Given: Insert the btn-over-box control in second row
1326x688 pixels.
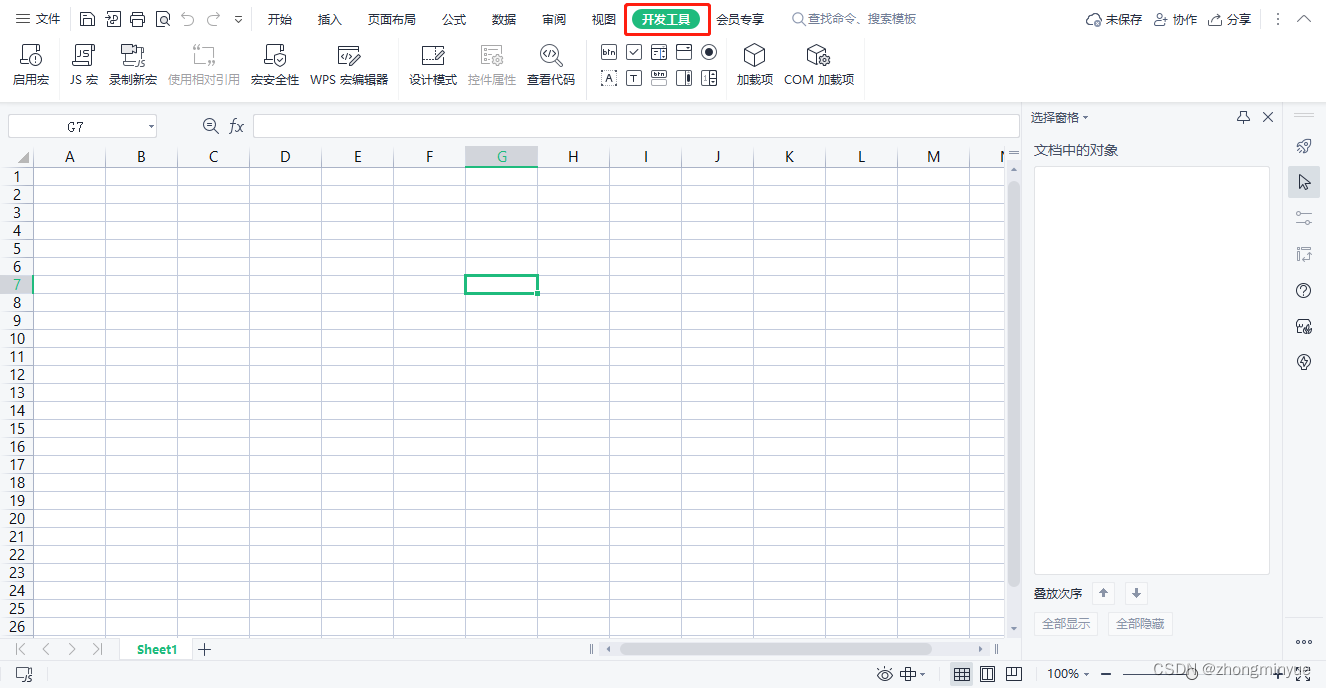Looking at the screenshot, I should click(x=659, y=78).
